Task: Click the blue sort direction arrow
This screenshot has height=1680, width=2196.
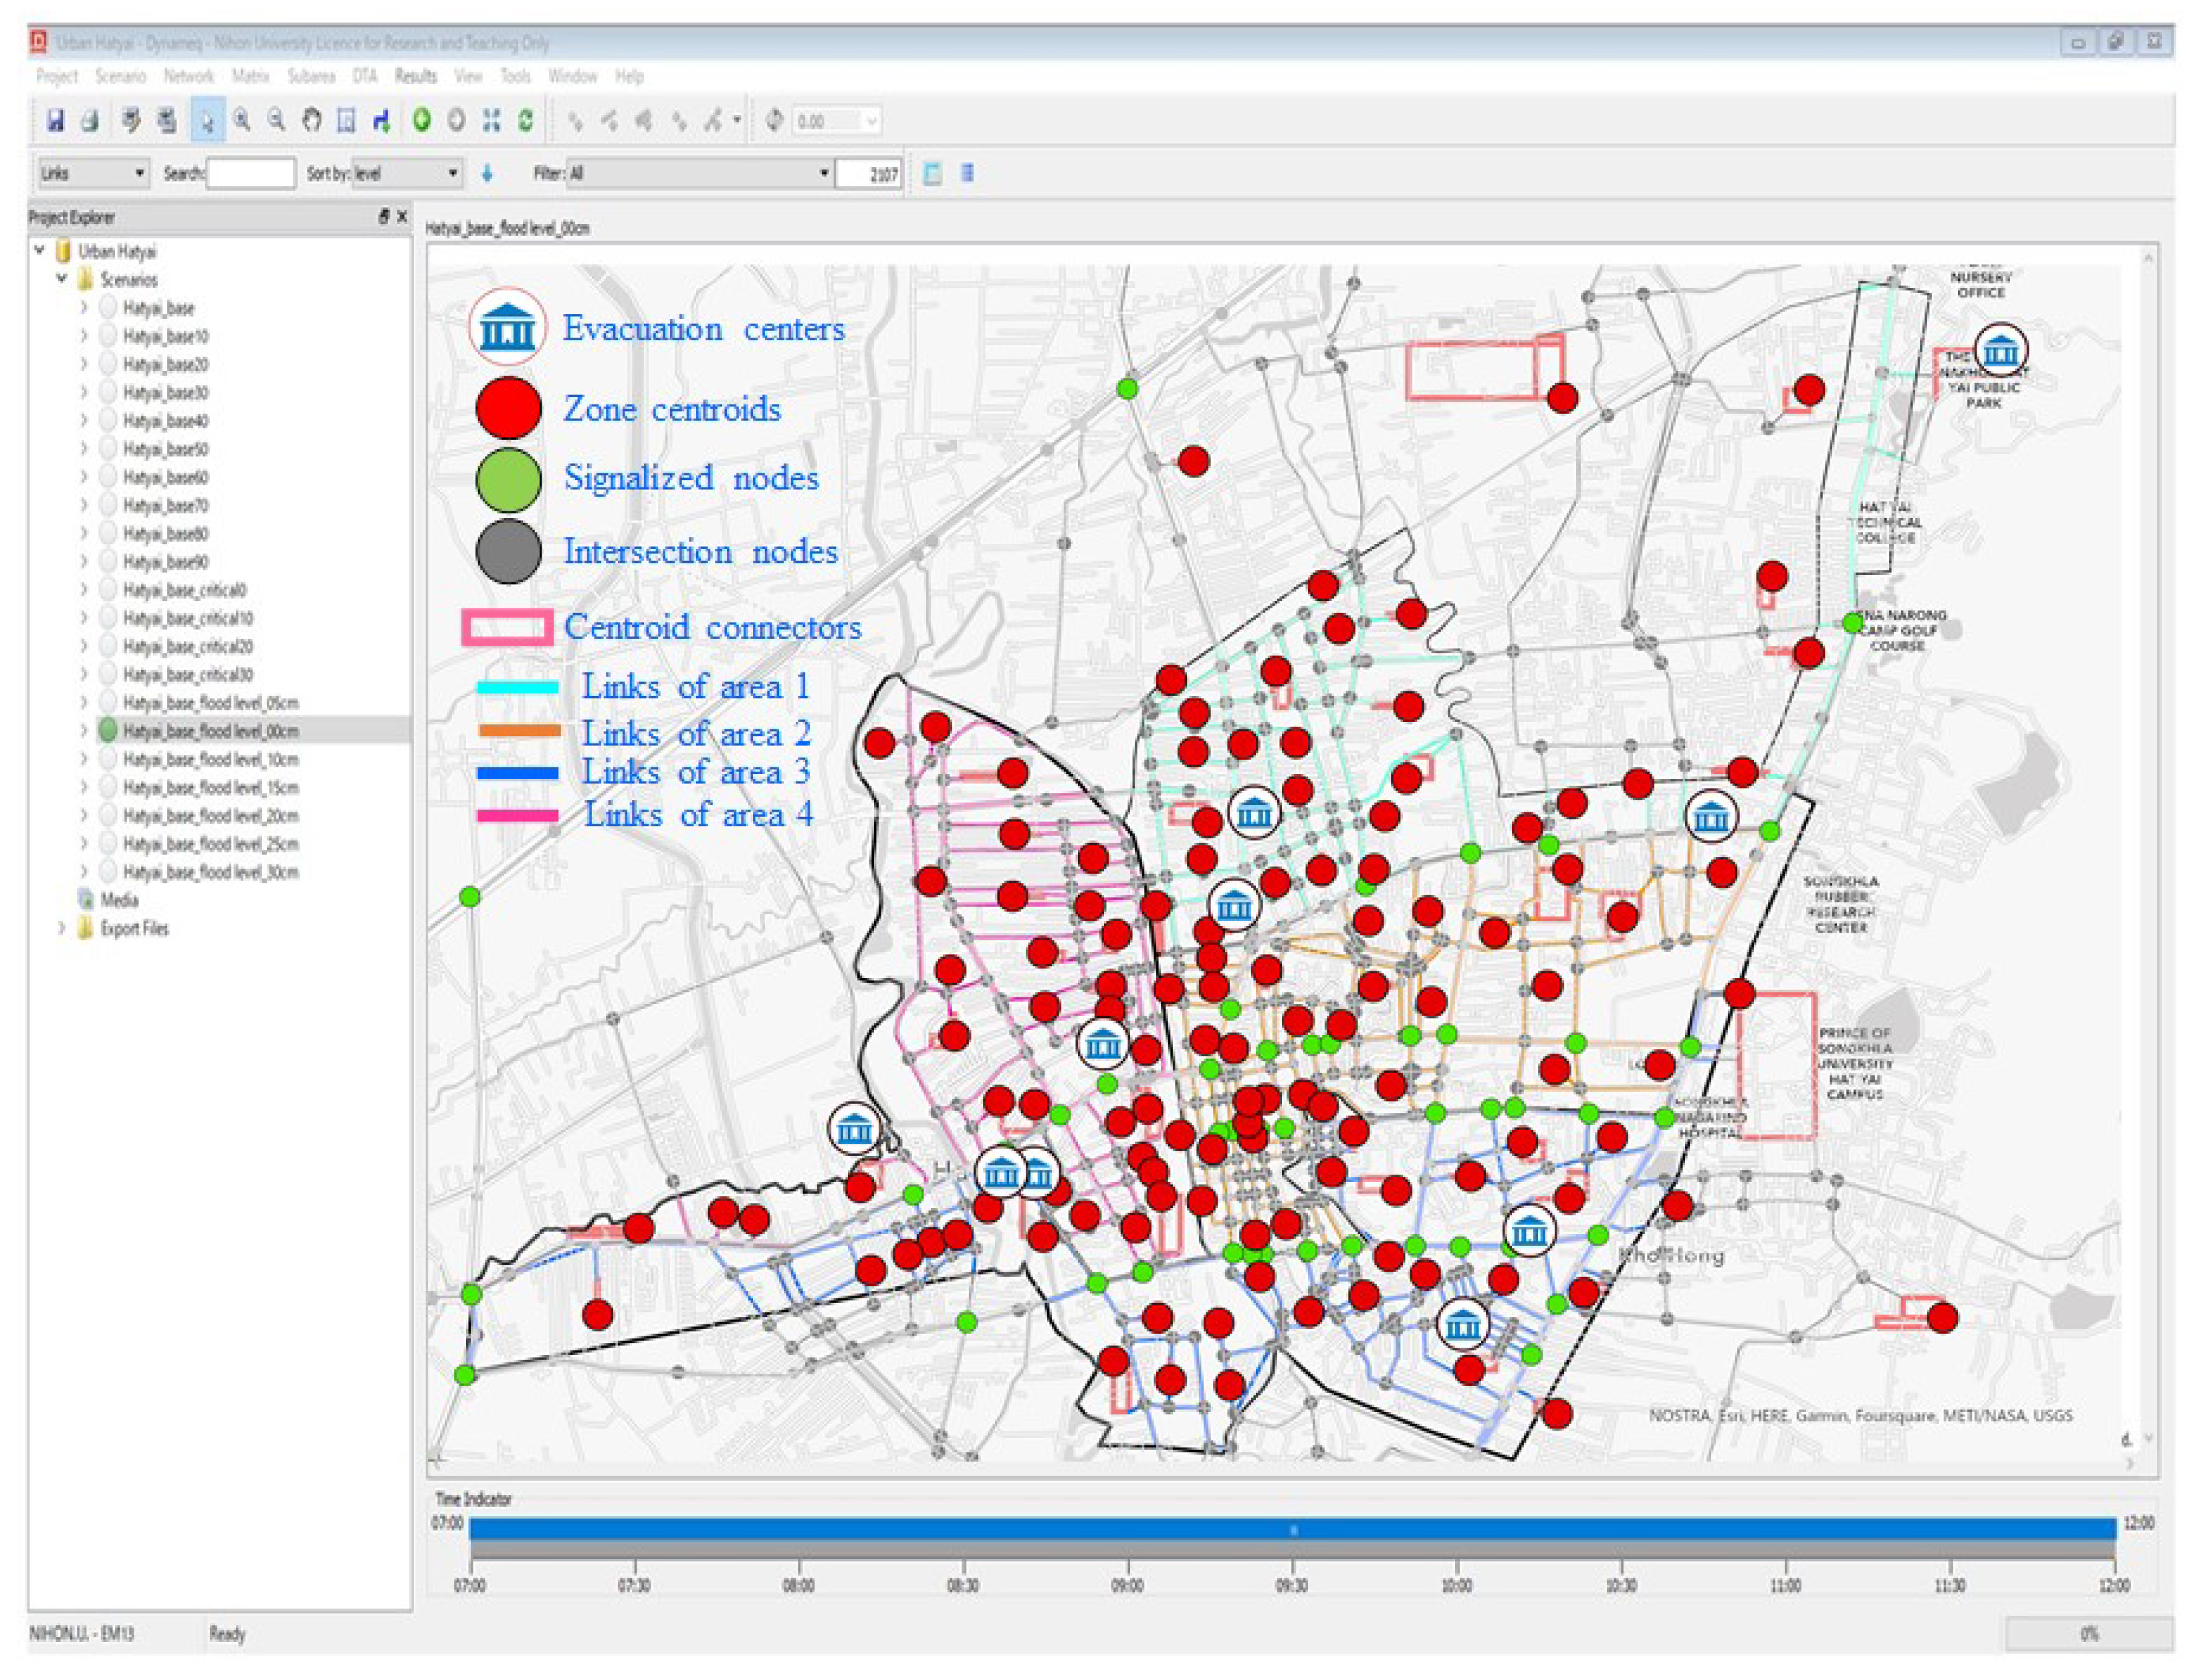Action: click(487, 174)
